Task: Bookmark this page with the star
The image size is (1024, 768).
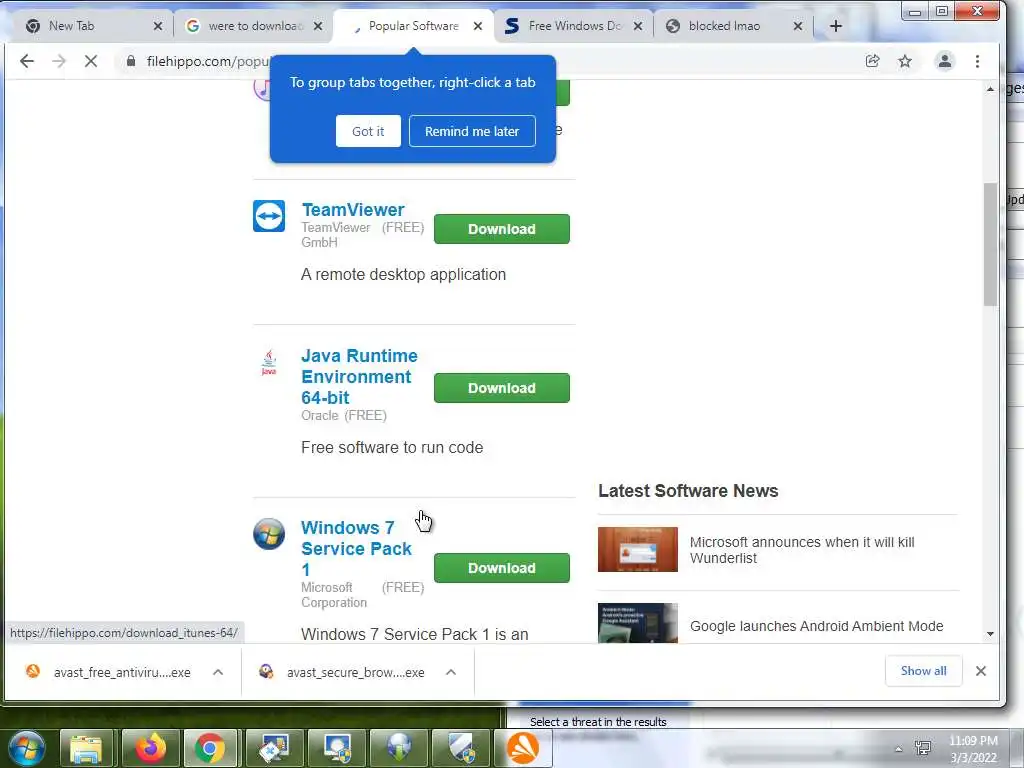Action: point(904,61)
